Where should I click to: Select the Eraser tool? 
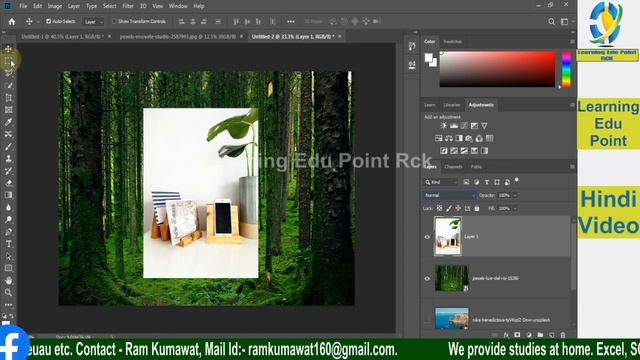point(8,183)
